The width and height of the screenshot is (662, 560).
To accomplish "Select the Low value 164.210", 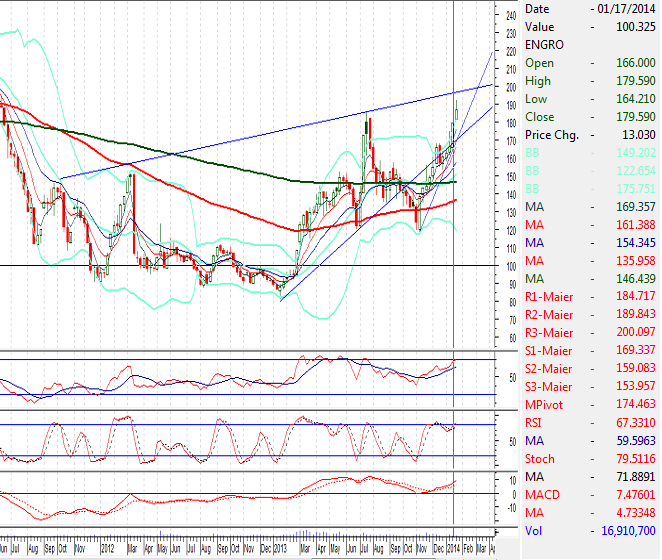I will coord(634,99).
